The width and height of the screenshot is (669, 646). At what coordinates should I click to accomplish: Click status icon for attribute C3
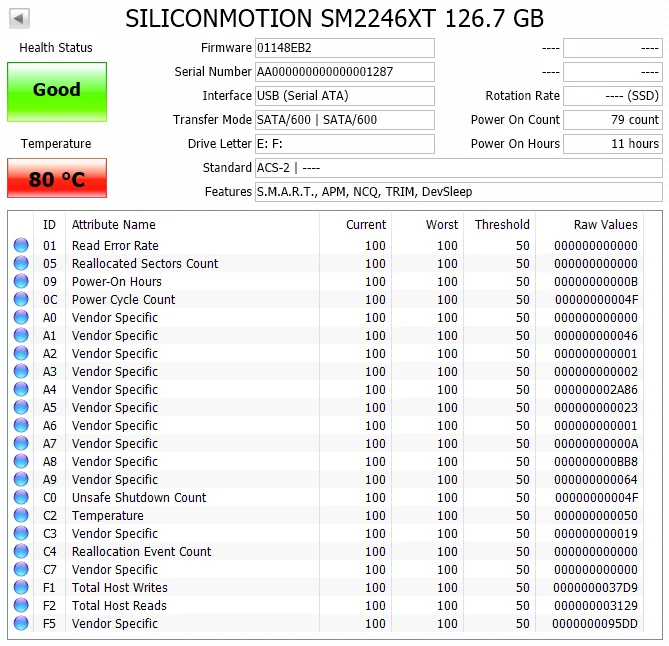21,533
